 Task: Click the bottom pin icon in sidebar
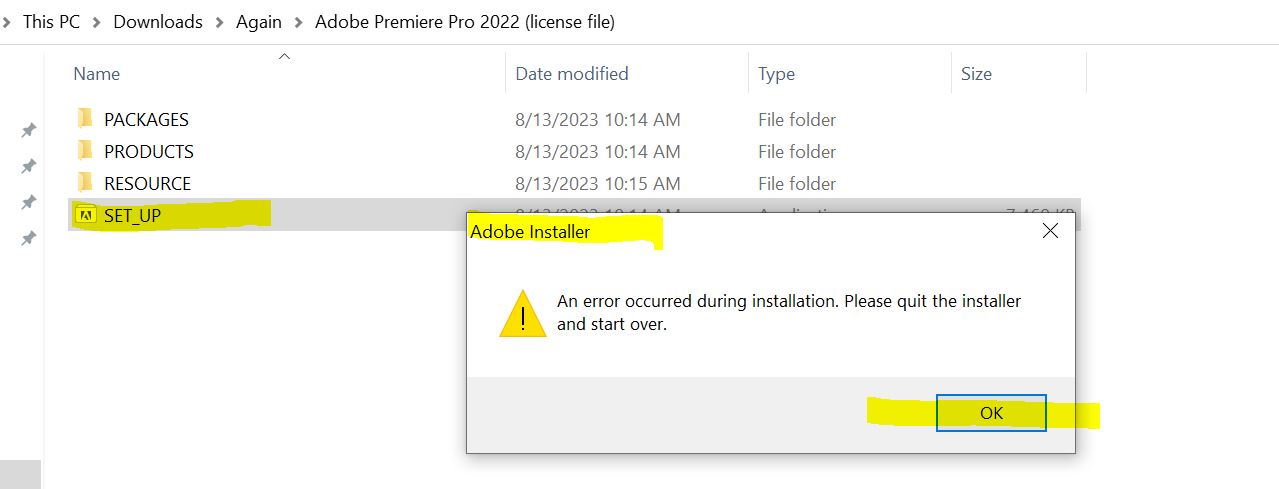point(29,238)
